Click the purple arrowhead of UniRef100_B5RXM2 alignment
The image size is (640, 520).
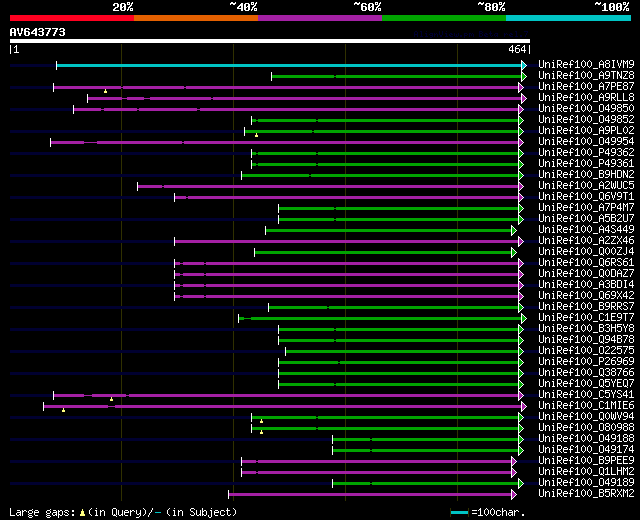(x=514, y=495)
